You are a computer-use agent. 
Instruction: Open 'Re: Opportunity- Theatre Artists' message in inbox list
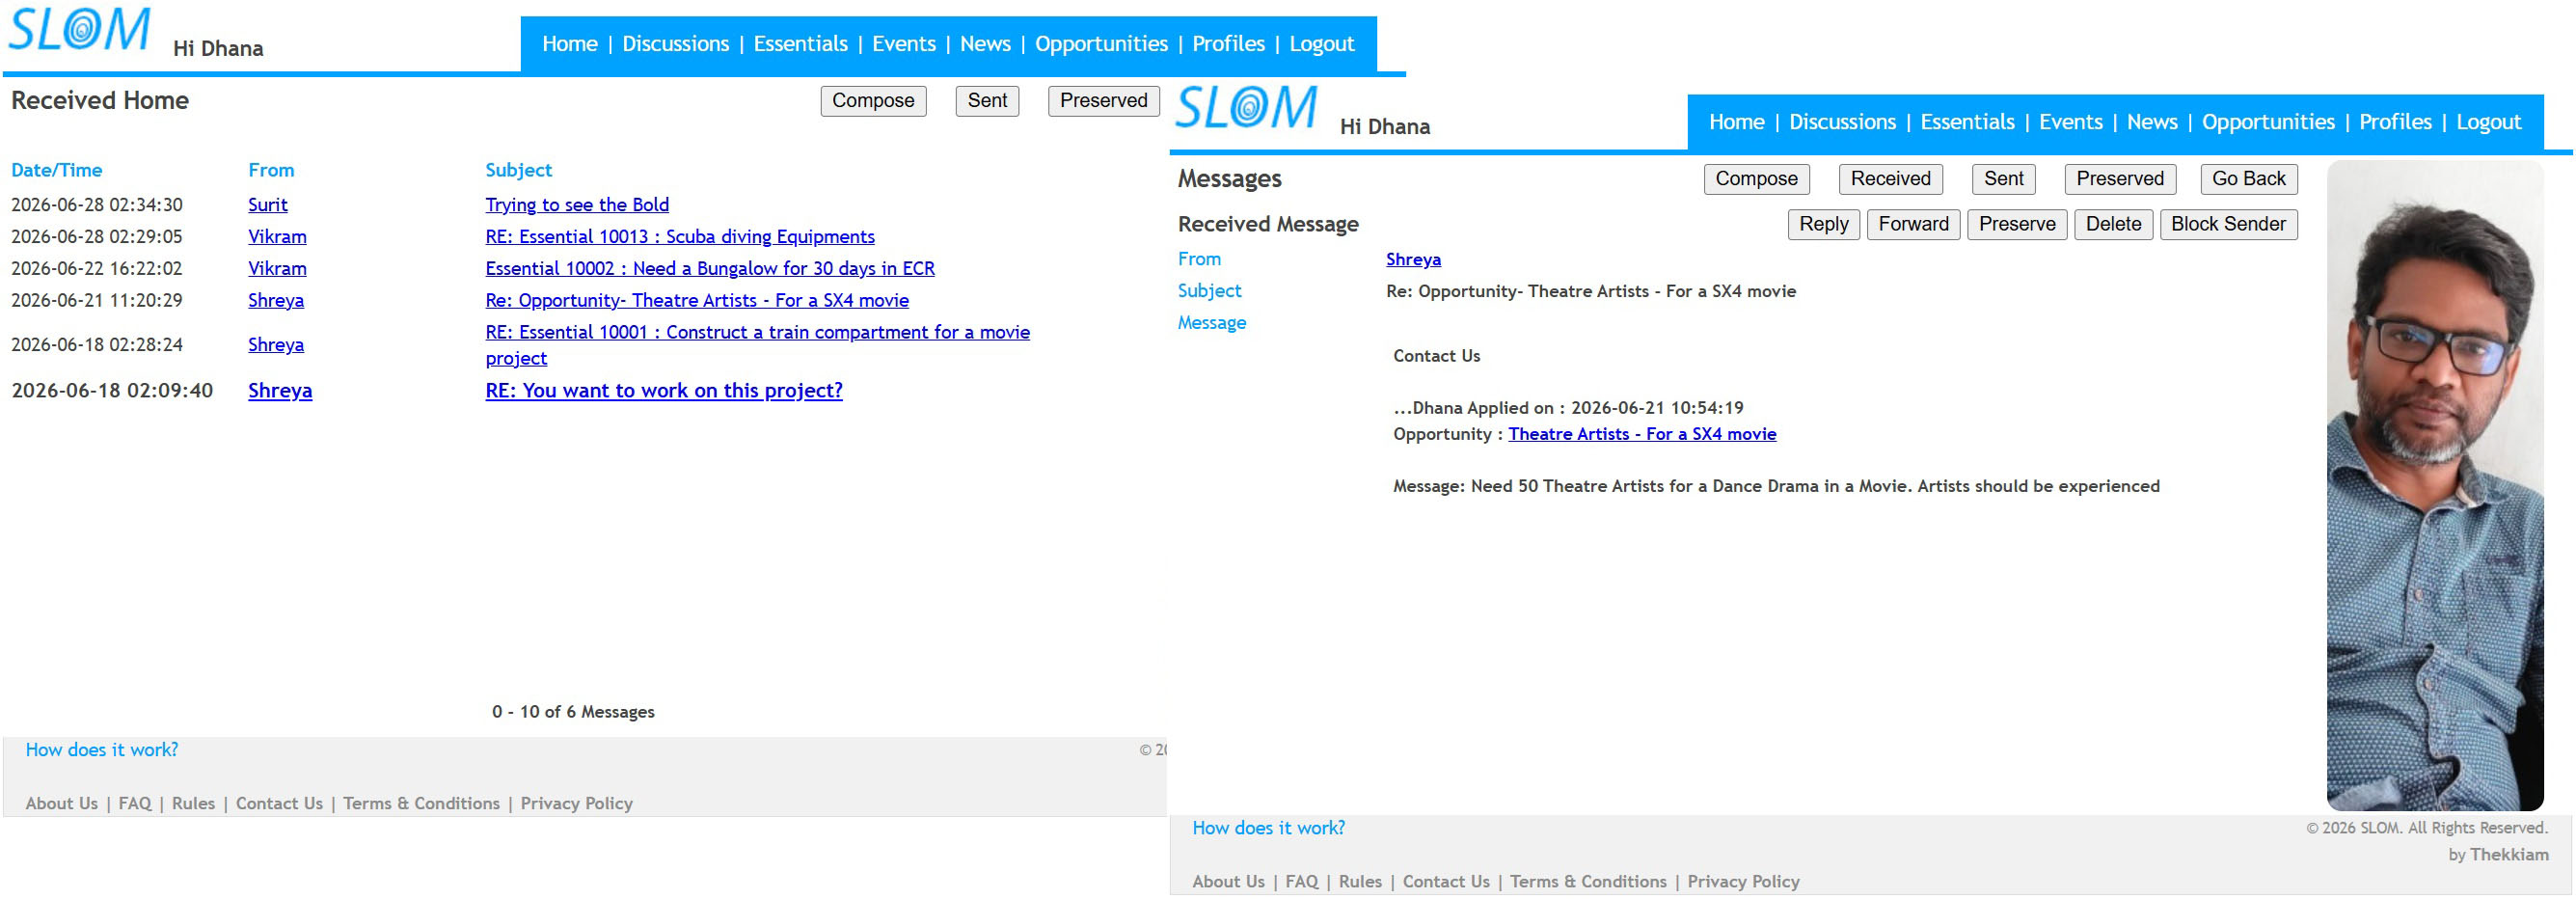click(x=697, y=301)
